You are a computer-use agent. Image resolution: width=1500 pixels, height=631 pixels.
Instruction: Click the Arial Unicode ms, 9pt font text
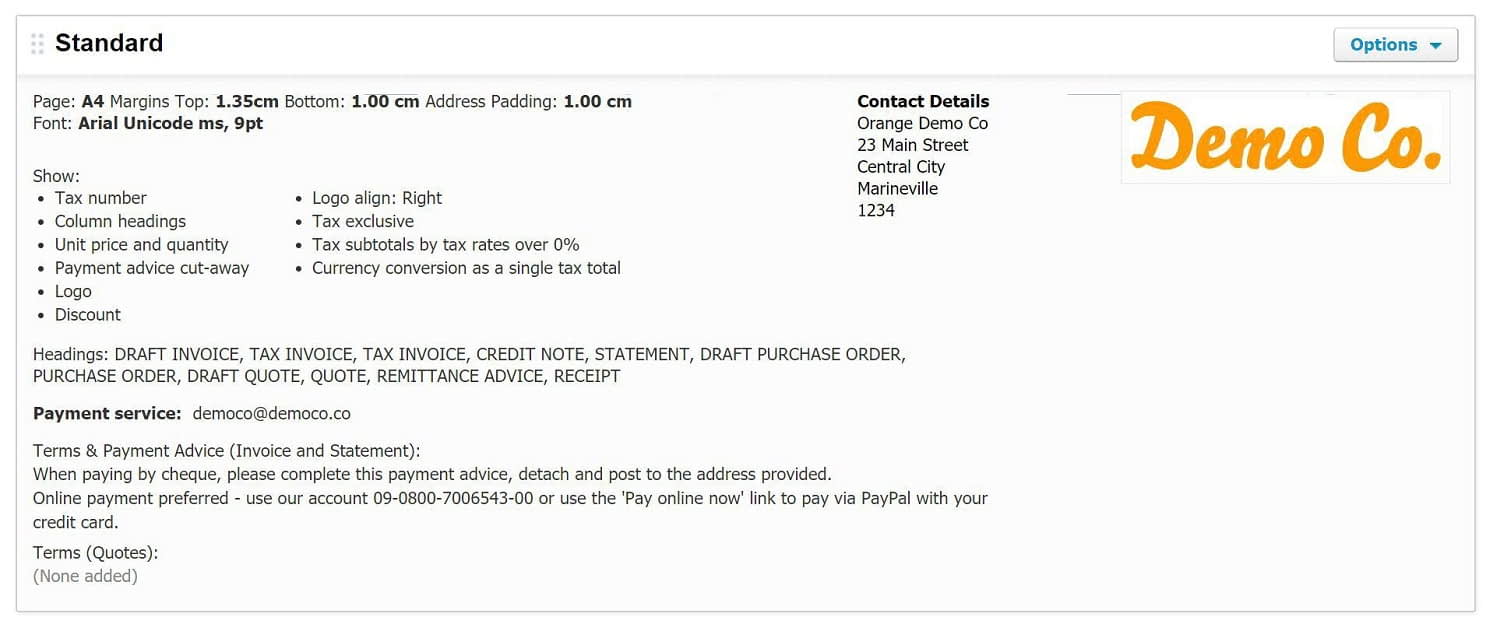[170, 123]
